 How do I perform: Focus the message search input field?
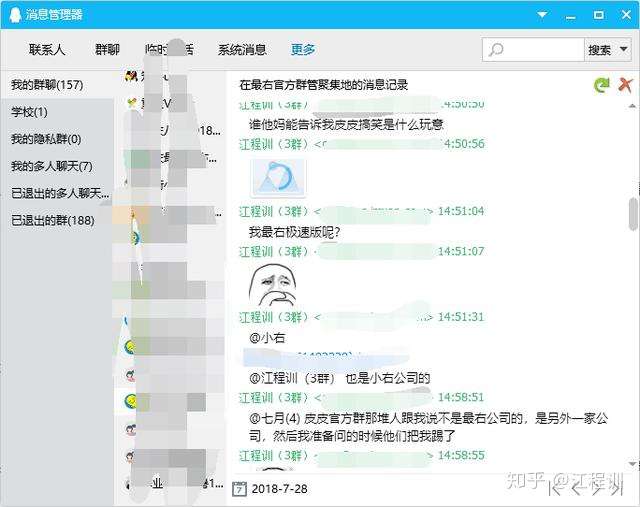(x=533, y=49)
